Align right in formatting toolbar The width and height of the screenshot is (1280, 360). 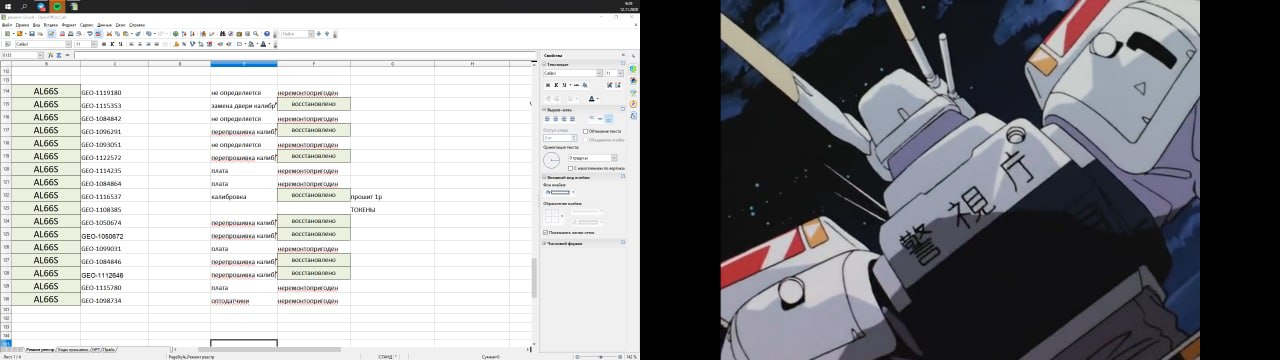[x=148, y=44]
